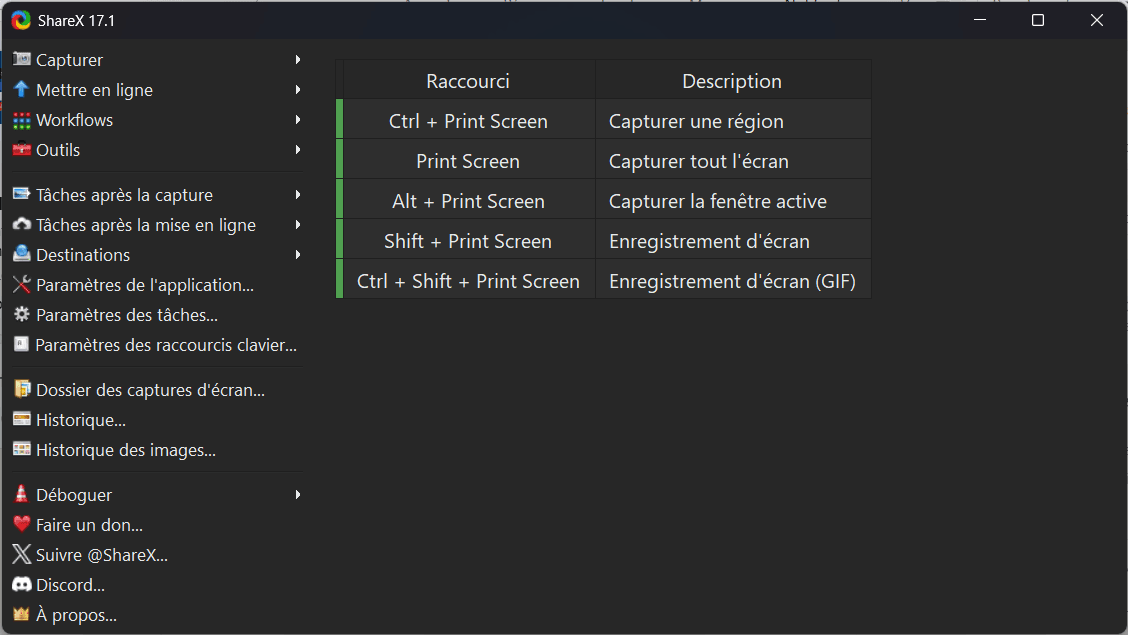
Task: Click the Tâches après la capture icon
Action: 22,194
